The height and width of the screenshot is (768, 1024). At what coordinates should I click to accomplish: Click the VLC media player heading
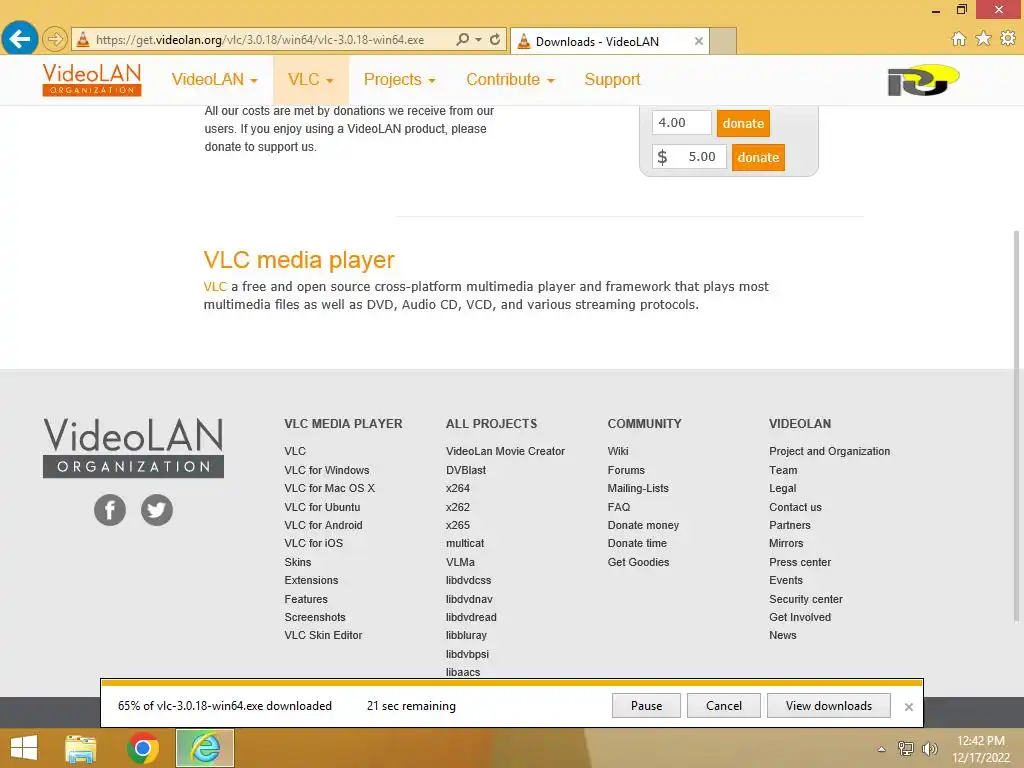tap(298, 260)
